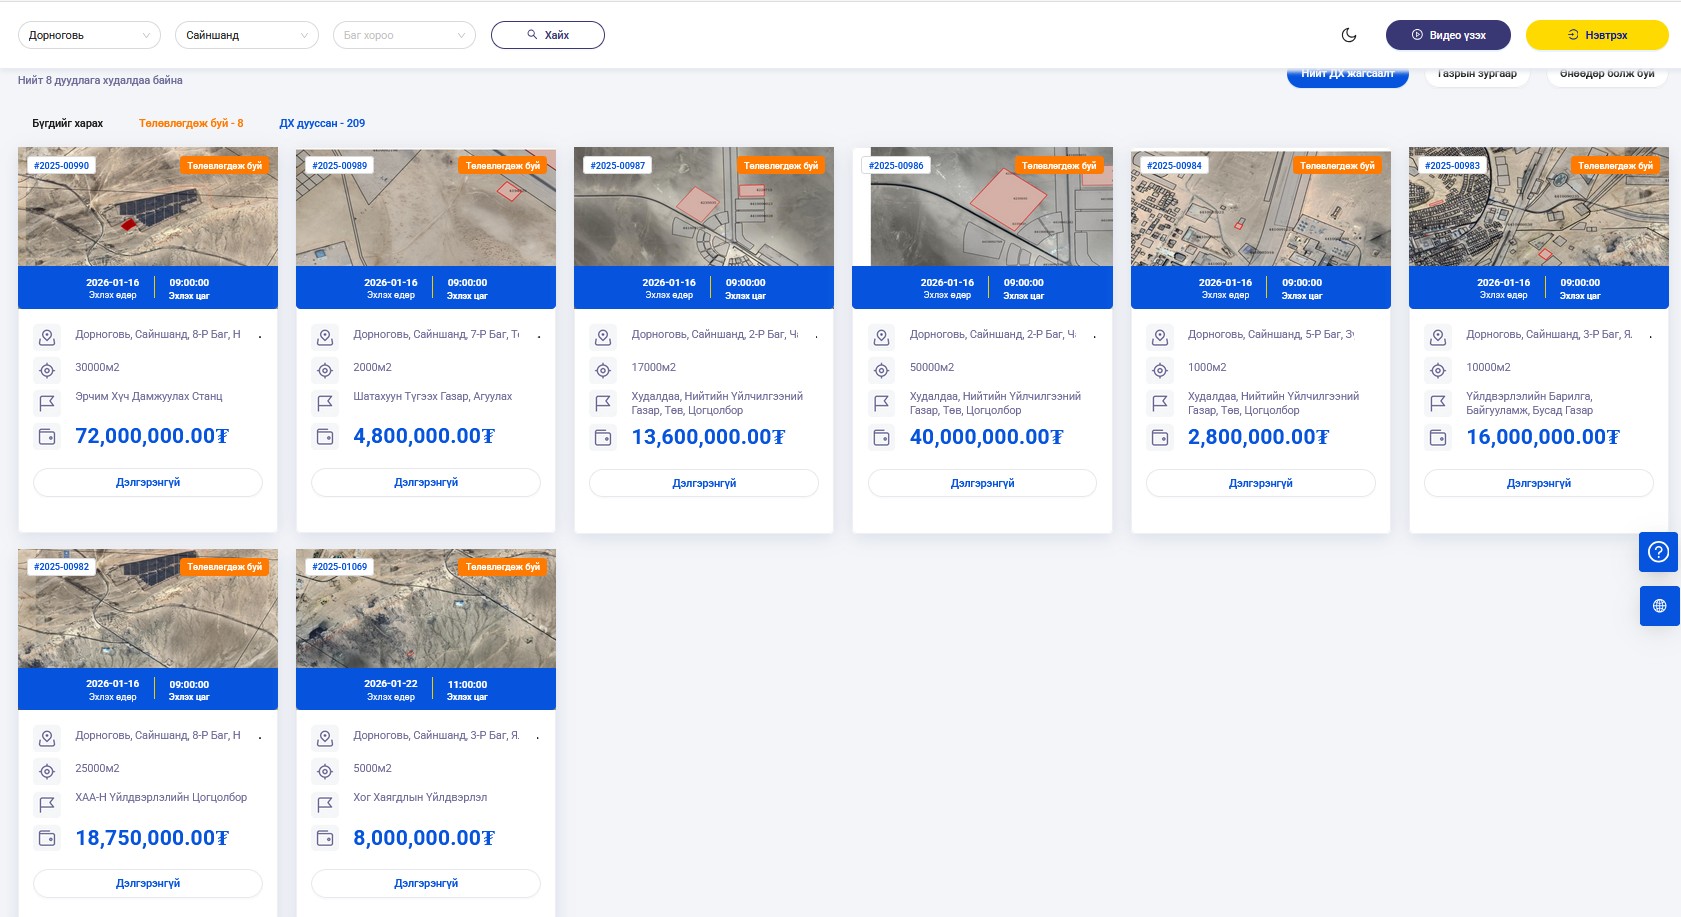
Task: Click area target icon on 2000м2 listing
Action: [x=325, y=371]
